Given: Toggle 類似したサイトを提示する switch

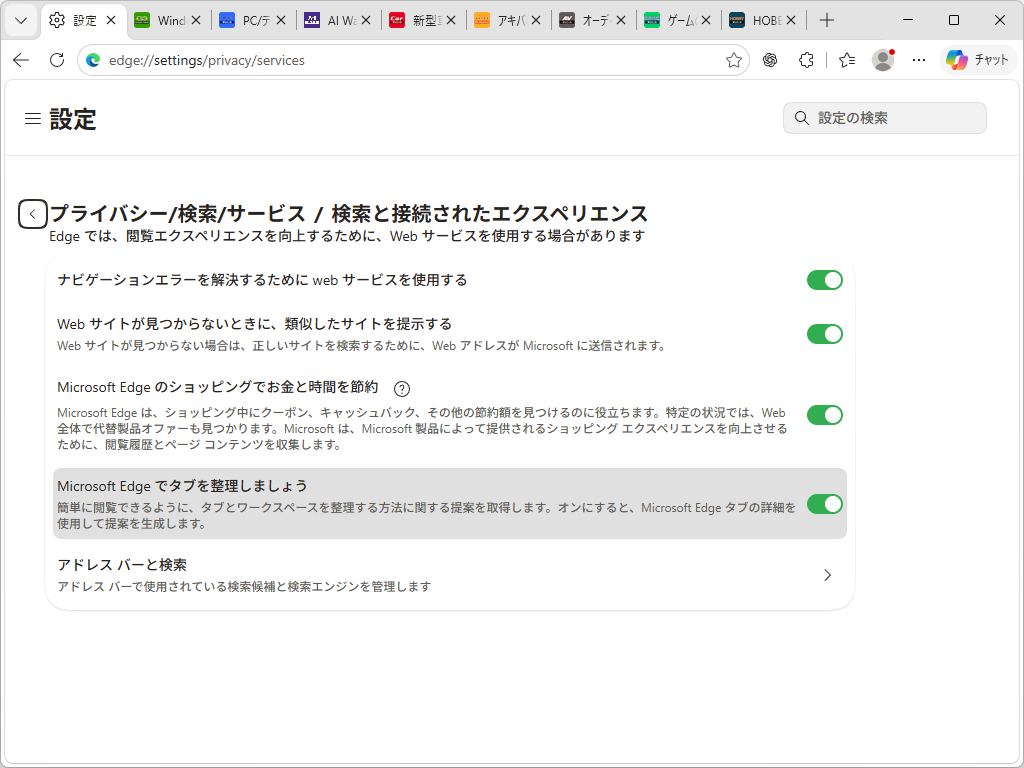Looking at the screenshot, I should pyautogui.click(x=825, y=334).
